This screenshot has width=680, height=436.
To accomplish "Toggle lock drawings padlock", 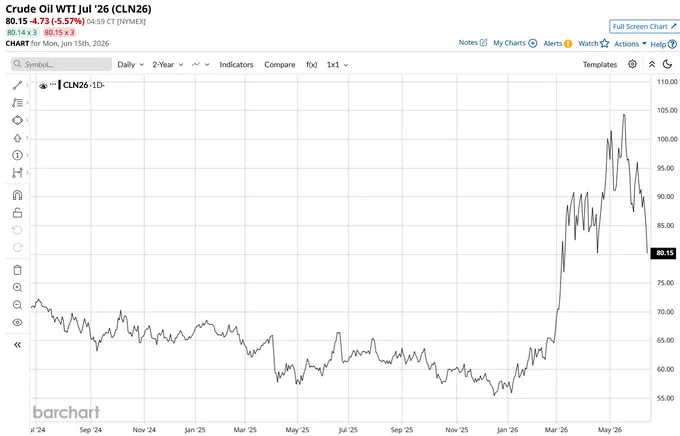I will [17, 213].
